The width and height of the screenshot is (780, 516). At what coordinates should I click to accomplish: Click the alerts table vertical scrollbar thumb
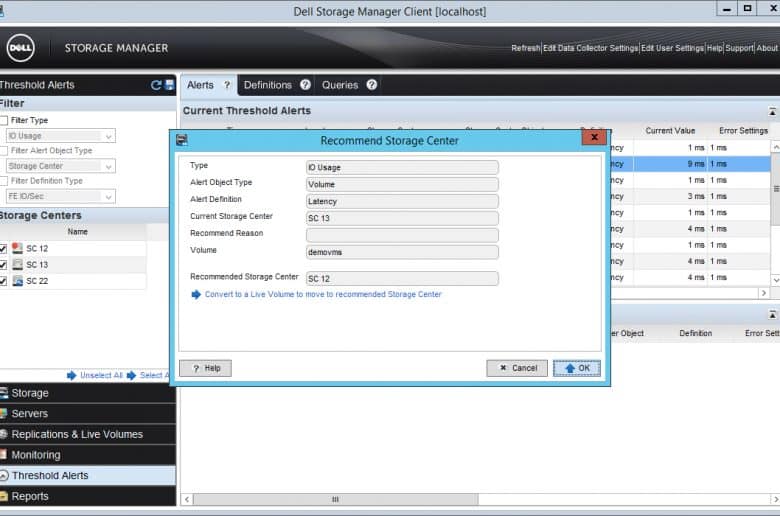[x=776, y=189]
